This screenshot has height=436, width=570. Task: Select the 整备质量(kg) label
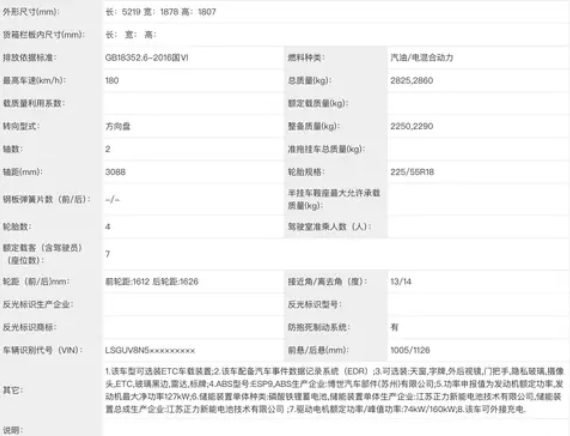(x=314, y=126)
